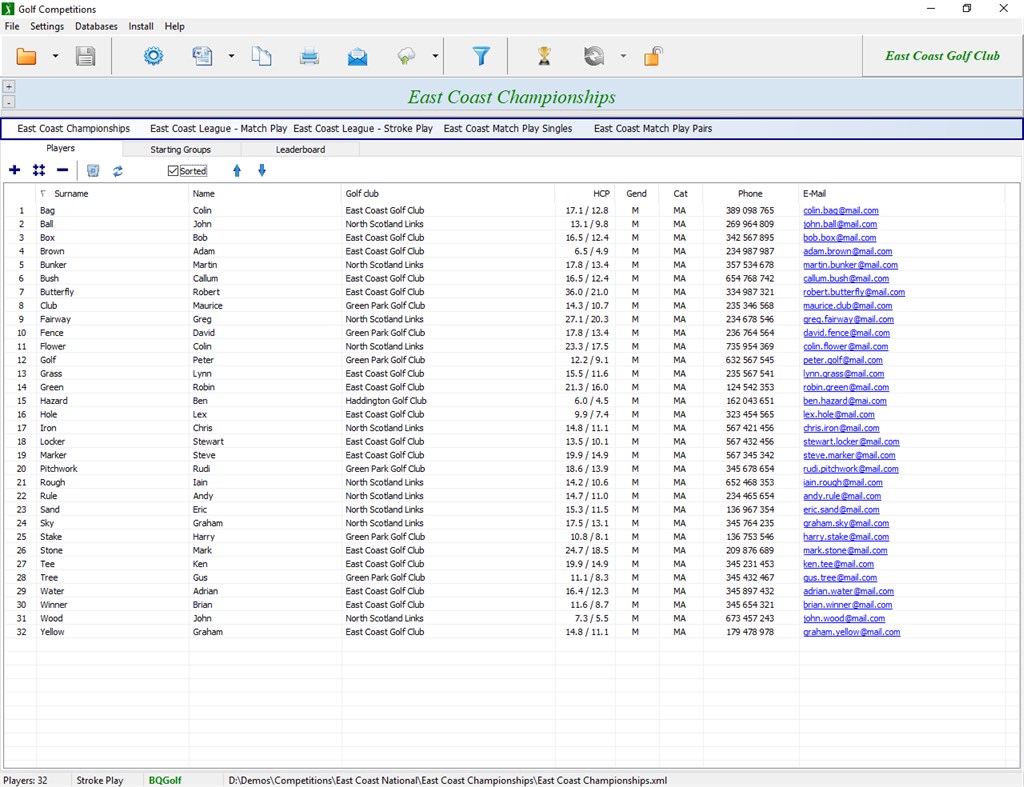
Task: Expand the dropdown beside the refresh icon
Action: [x=623, y=56]
